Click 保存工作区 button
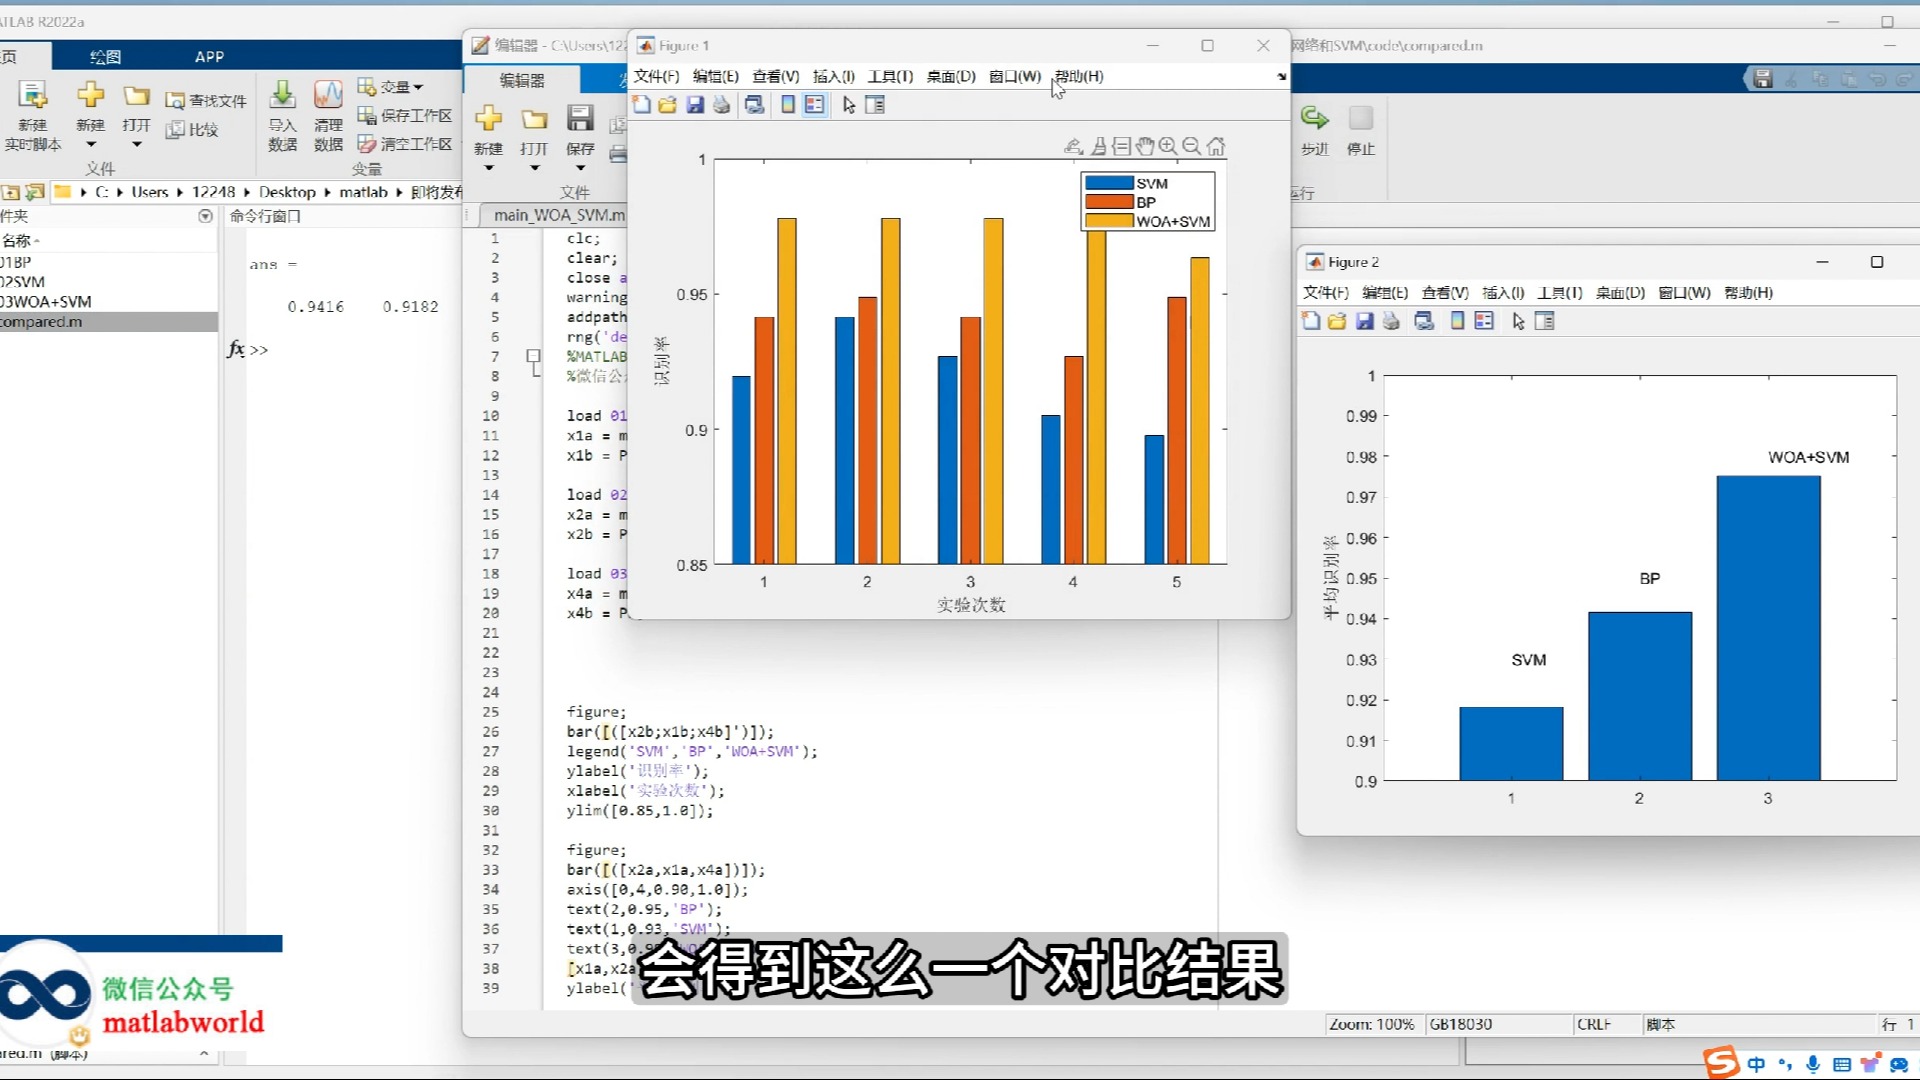 click(405, 115)
